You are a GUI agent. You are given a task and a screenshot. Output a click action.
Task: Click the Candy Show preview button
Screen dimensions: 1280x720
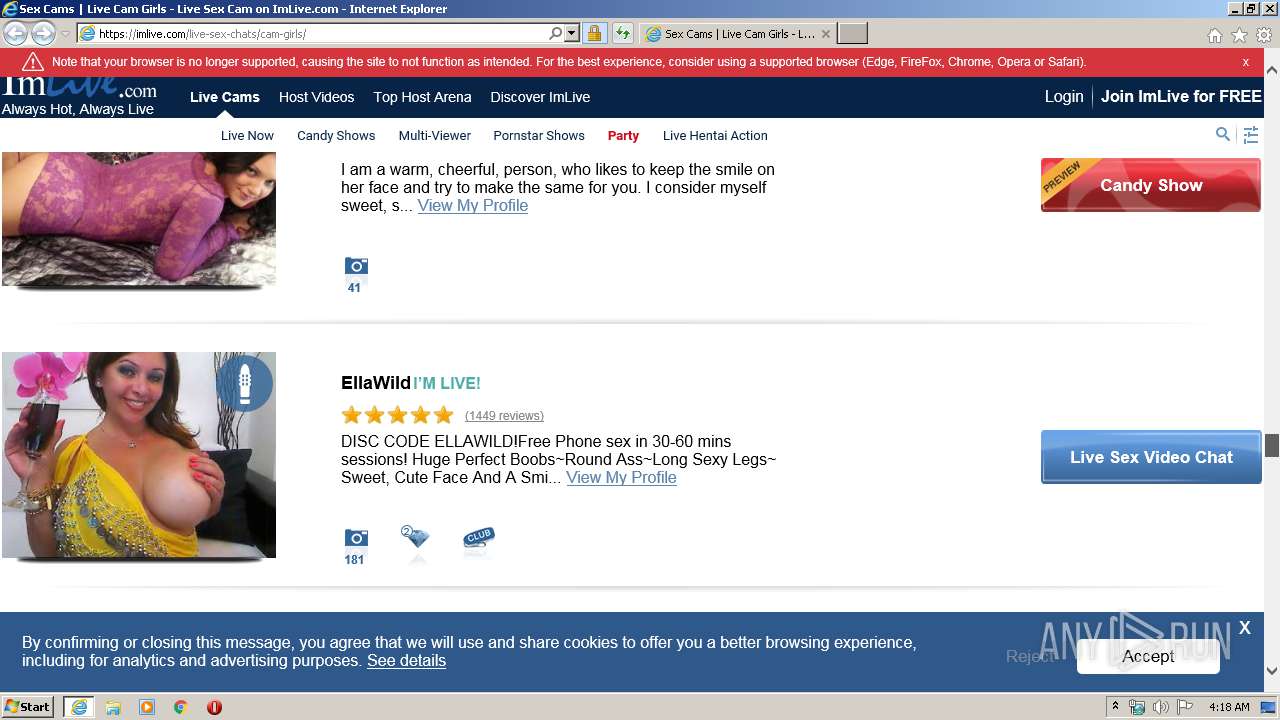(x=1151, y=185)
